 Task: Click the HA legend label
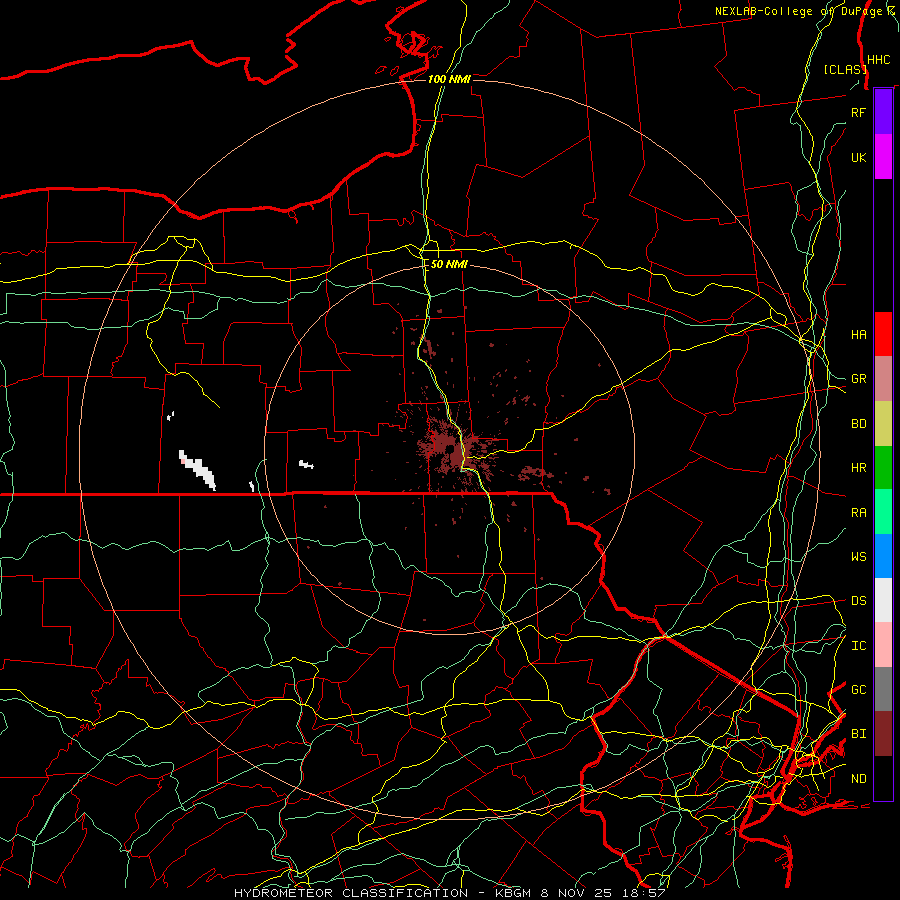[858, 334]
